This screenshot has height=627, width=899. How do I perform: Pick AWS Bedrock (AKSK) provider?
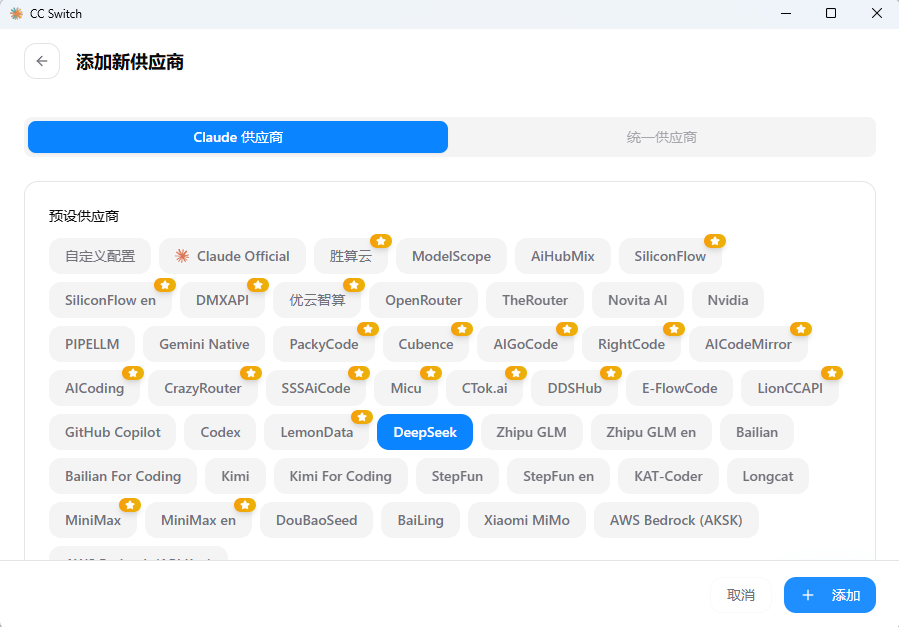tap(676, 520)
